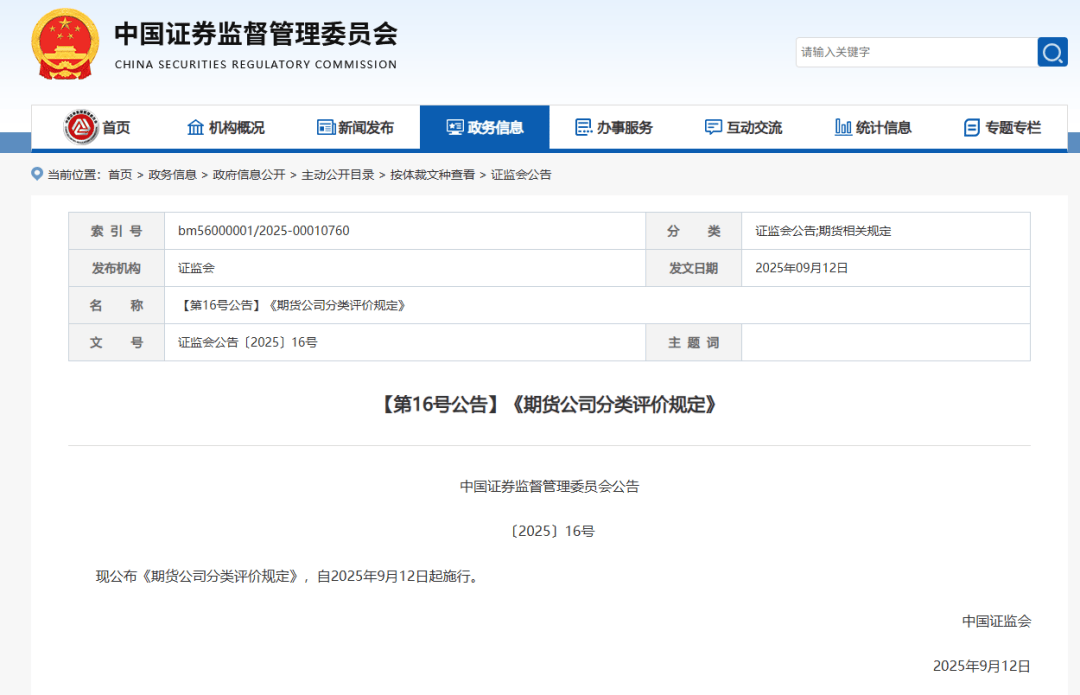
Task: Click the speech-bubble icon beside 互动交流
Action: pos(712,127)
